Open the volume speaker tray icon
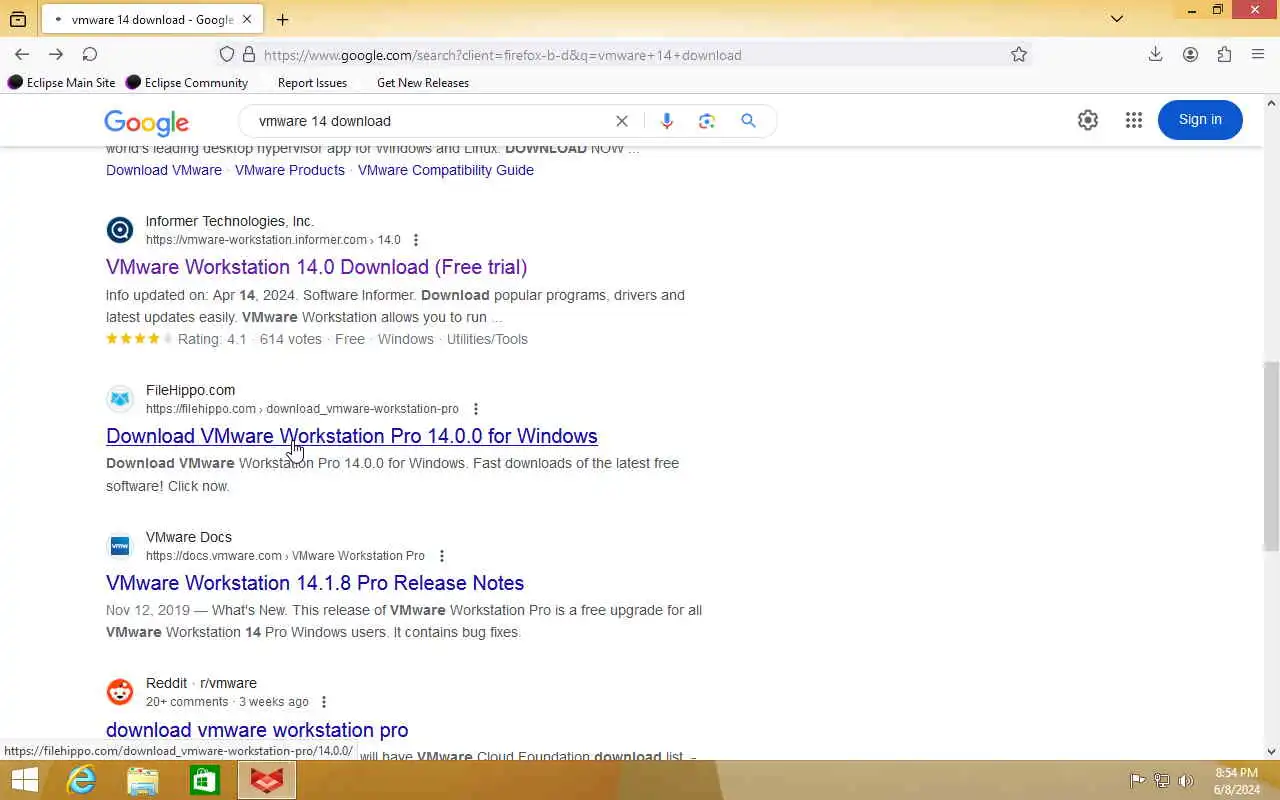Screen dimensions: 1280x800 pyautogui.click(x=1186, y=781)
